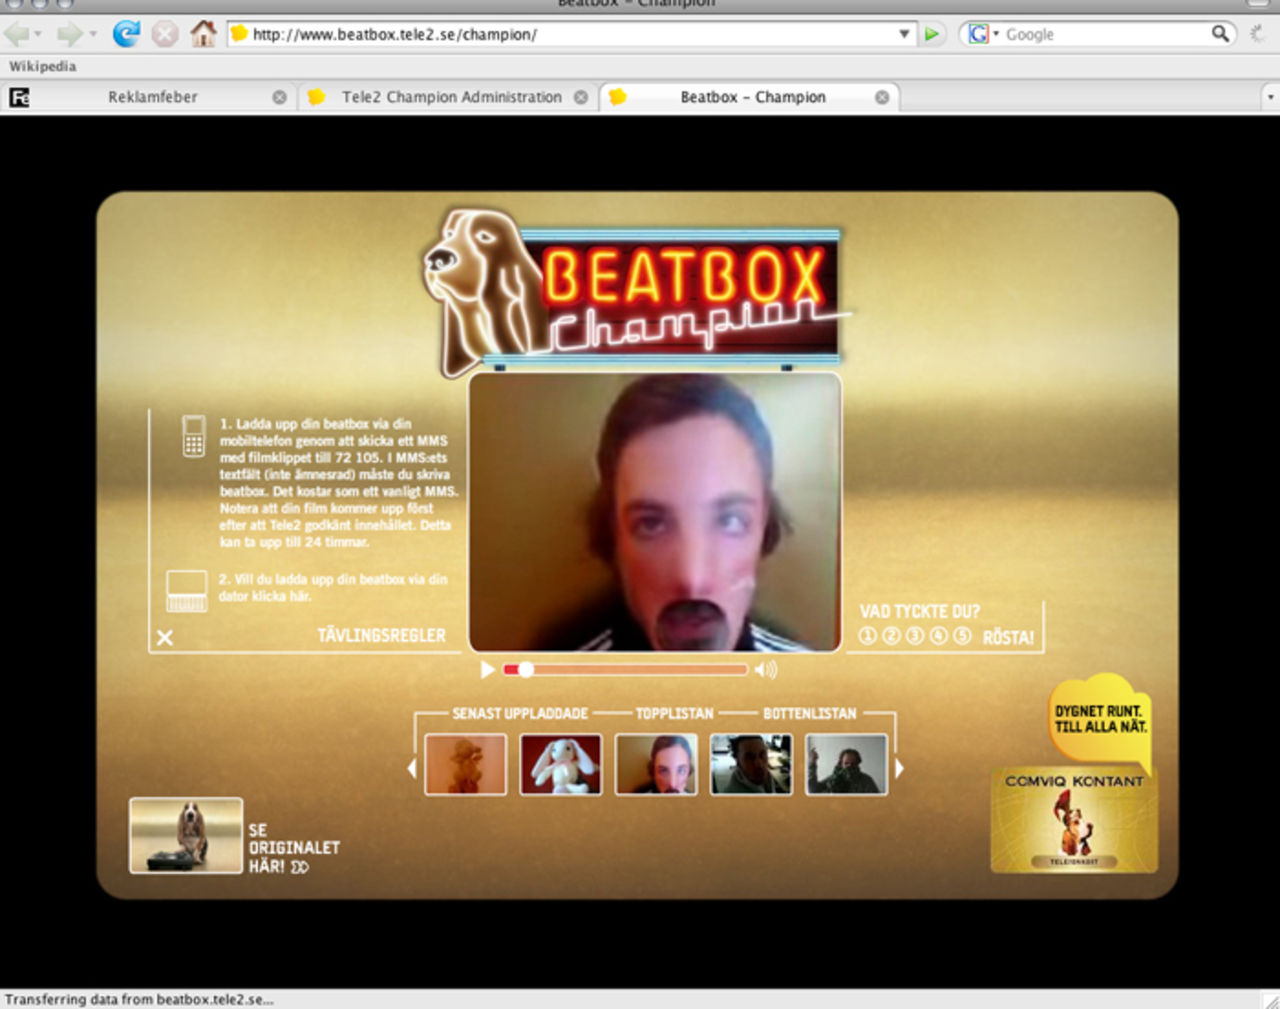Viewport: 1280px width, 1009px height.
Task: Reload the page with the refresh icon
Action: pos(126,34)
